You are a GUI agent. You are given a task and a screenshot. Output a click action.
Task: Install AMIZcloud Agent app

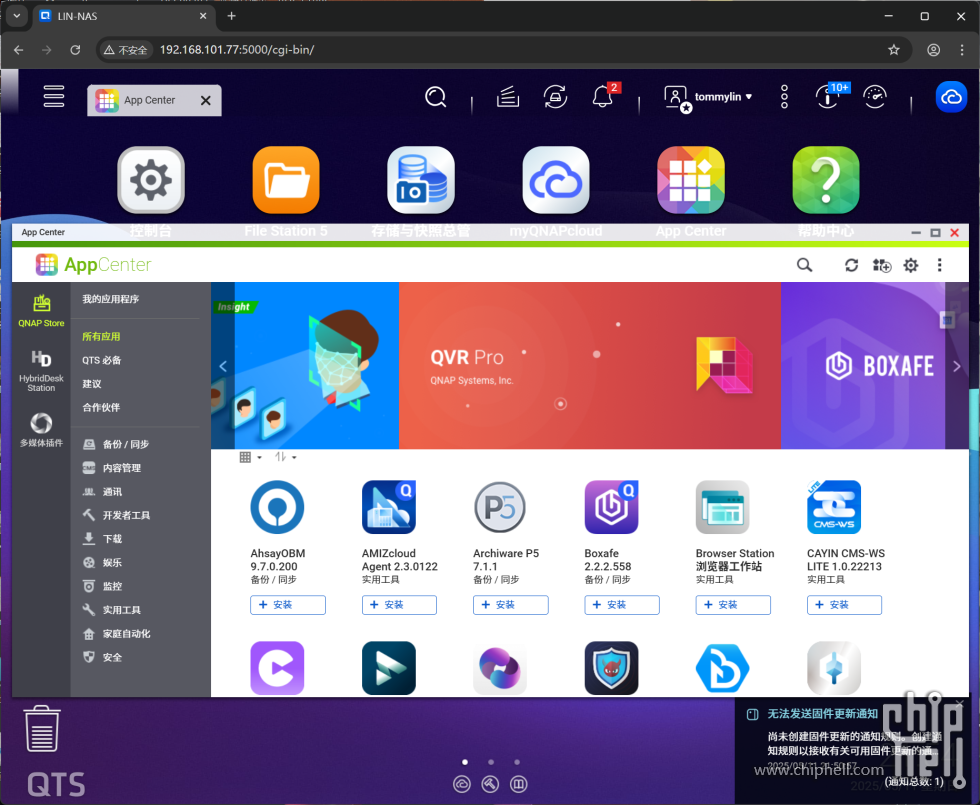399,605
